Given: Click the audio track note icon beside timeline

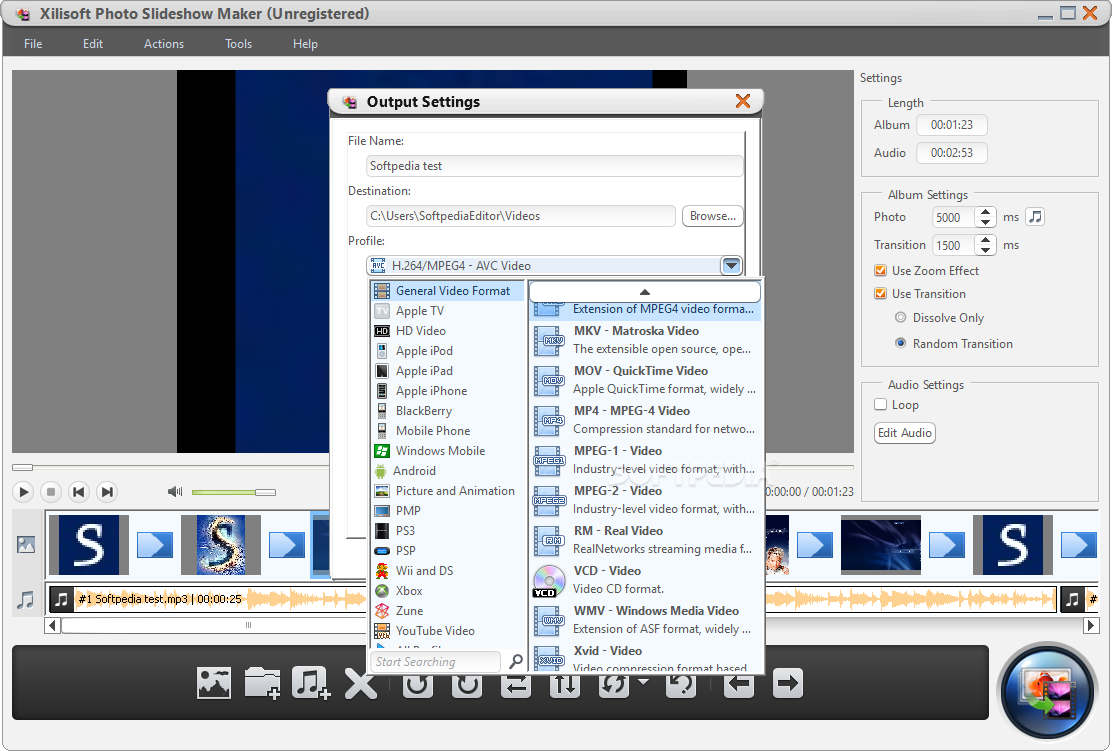Looking at the screenshot, I should coord(26,600).
